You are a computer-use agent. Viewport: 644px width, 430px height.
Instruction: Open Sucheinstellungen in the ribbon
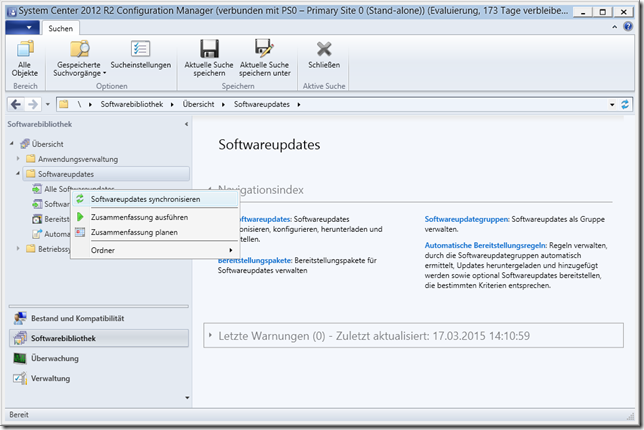pyautogui.click(x=140, y=55)
